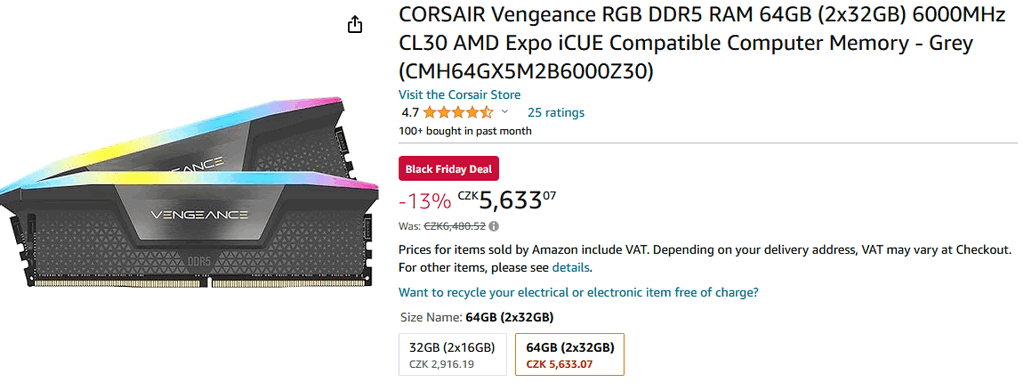Click the VAT information paragraph
The height and width of the screenshot is (383, 1024).
point(705,259)
